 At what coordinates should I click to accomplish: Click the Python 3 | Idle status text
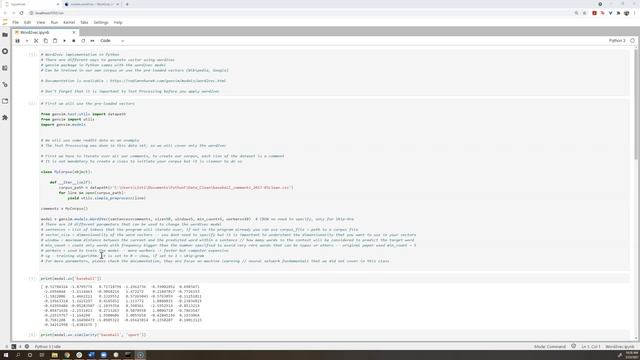[x=48, y=347]
